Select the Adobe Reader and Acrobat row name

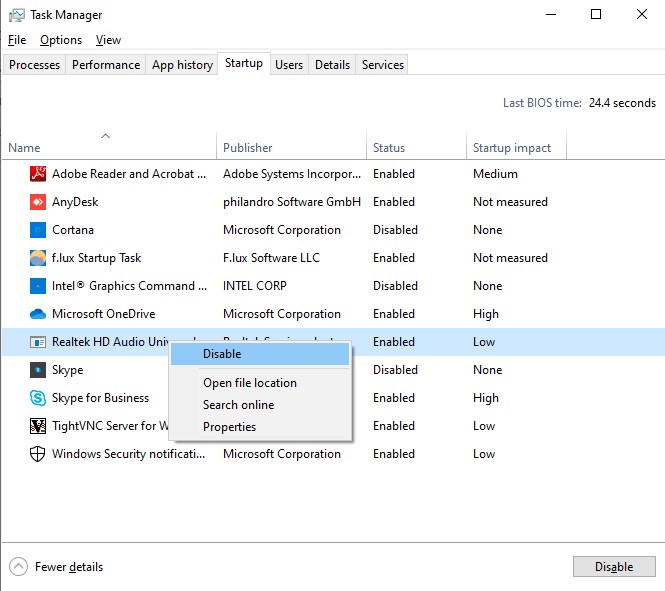click(x=129, y=174)
